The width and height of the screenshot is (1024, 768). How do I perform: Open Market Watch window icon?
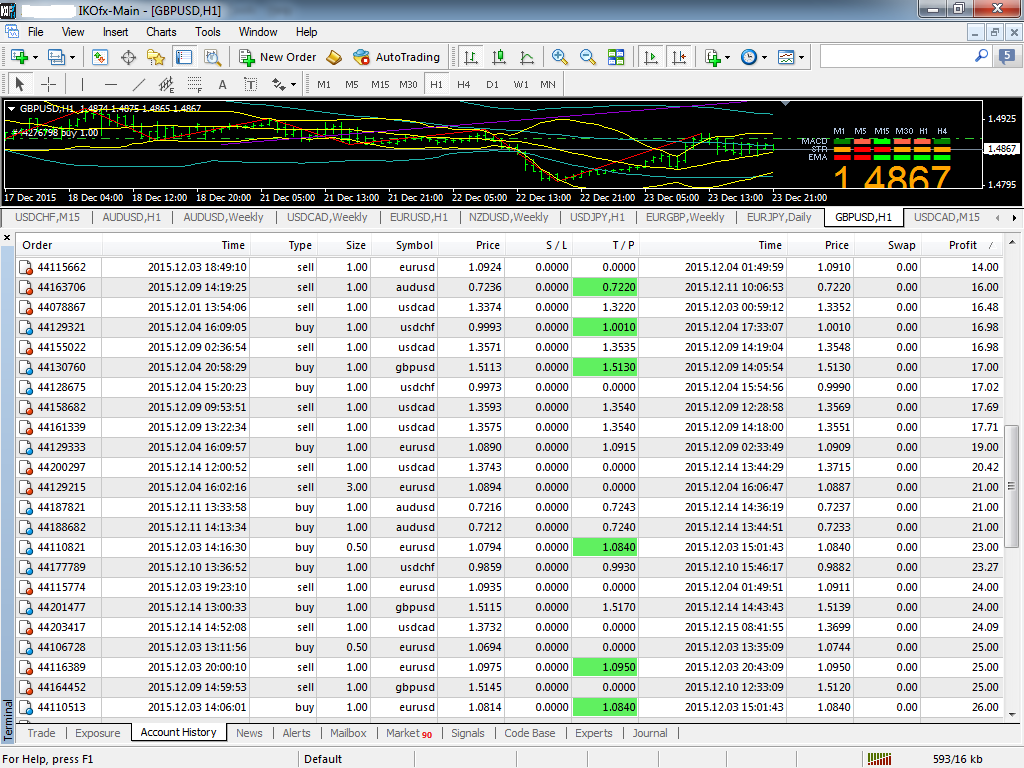(100, 57)
